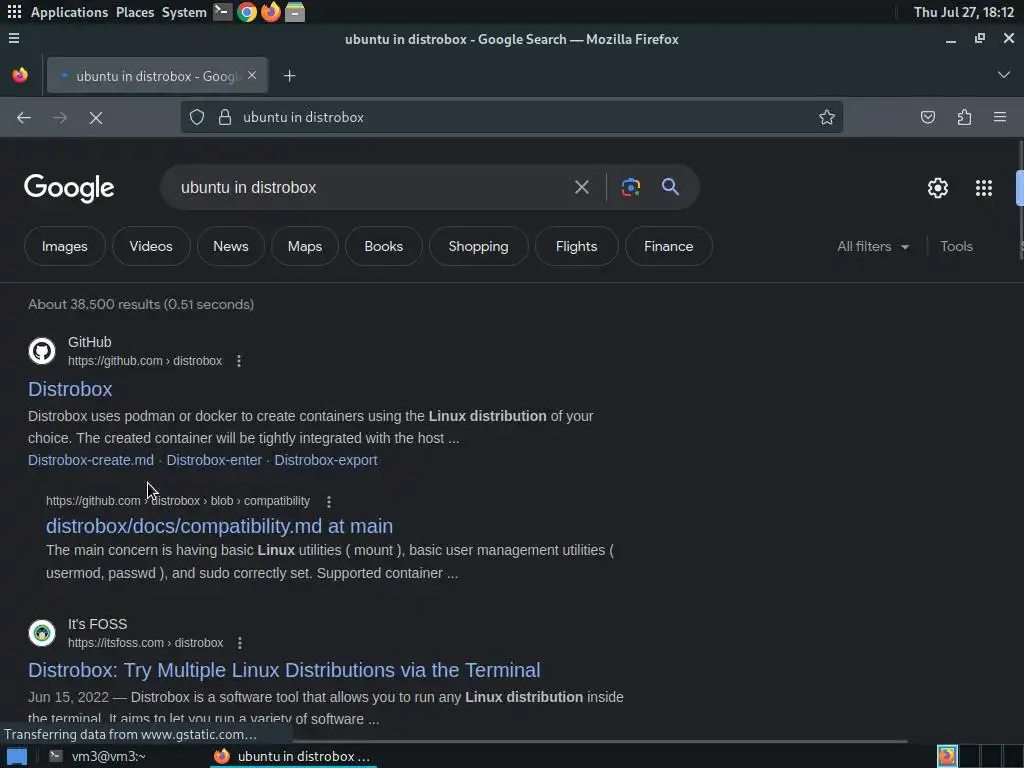
Task: Open the System menu
Action: (x=184, y=12)
